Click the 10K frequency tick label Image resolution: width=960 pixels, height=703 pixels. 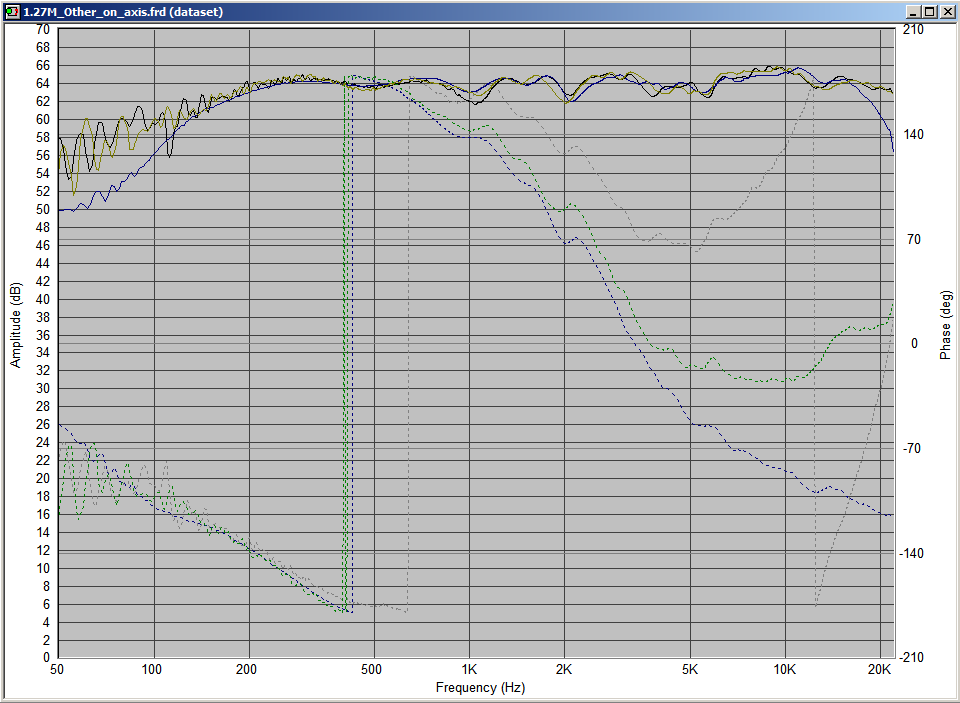785,669
